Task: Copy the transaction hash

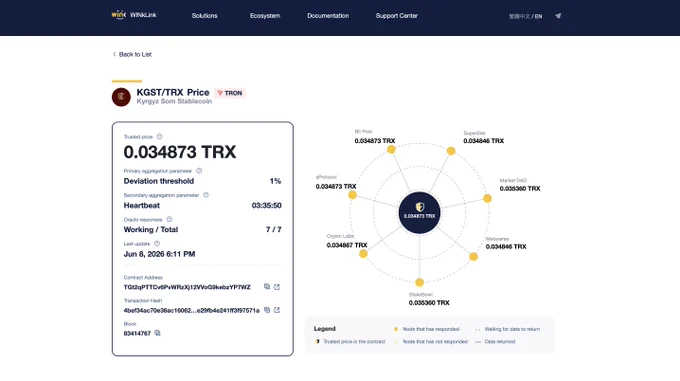Action: coord(267,310)
